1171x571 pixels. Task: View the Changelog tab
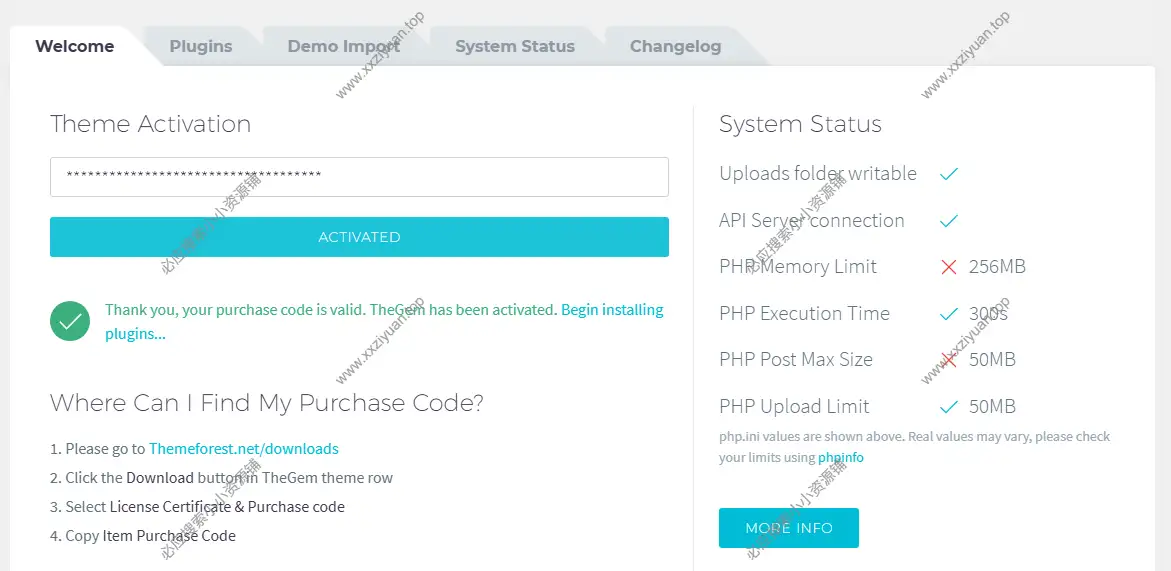click(x=675, y=46)
